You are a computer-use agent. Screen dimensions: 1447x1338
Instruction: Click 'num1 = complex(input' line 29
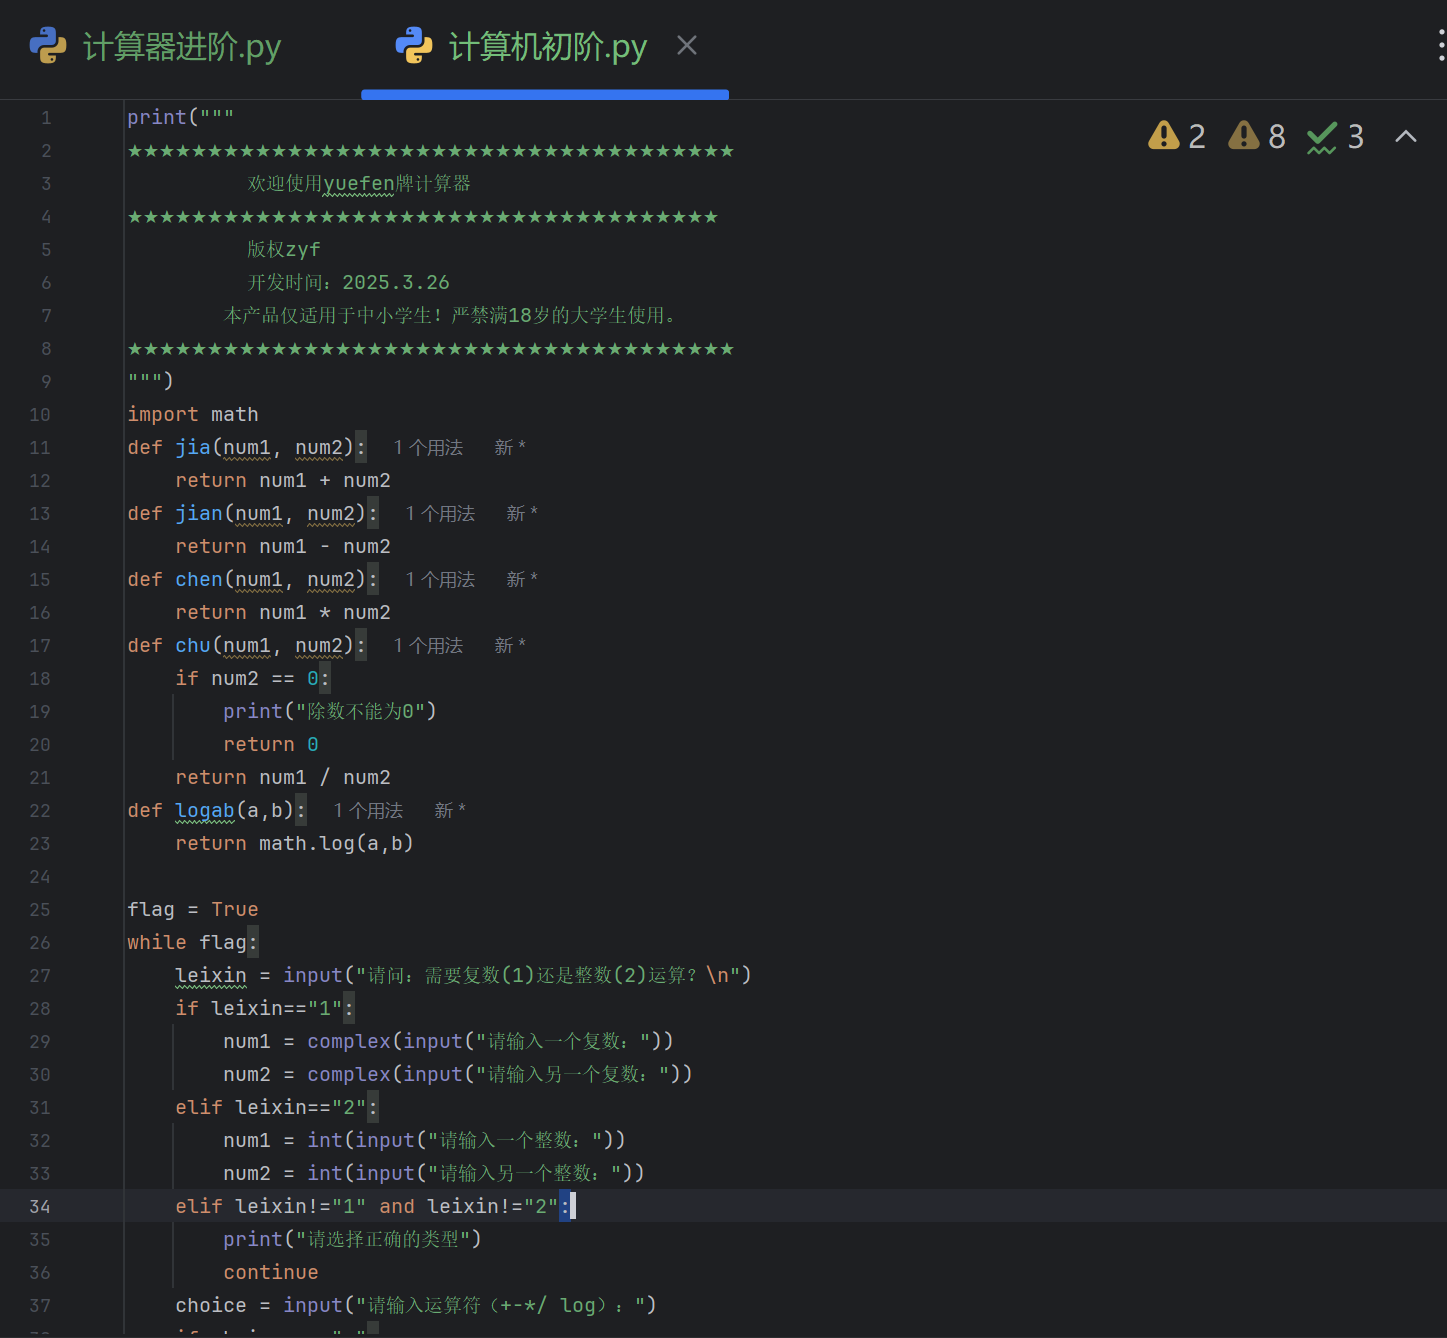click(x=448, y=1041)
